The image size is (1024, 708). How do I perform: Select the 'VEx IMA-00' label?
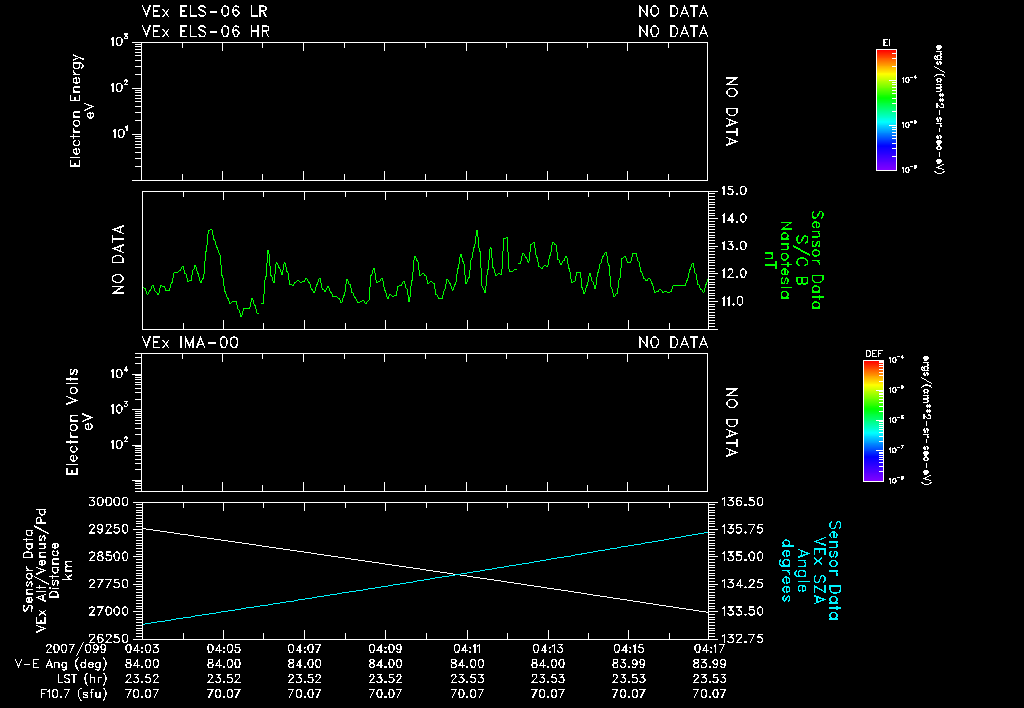190,342
